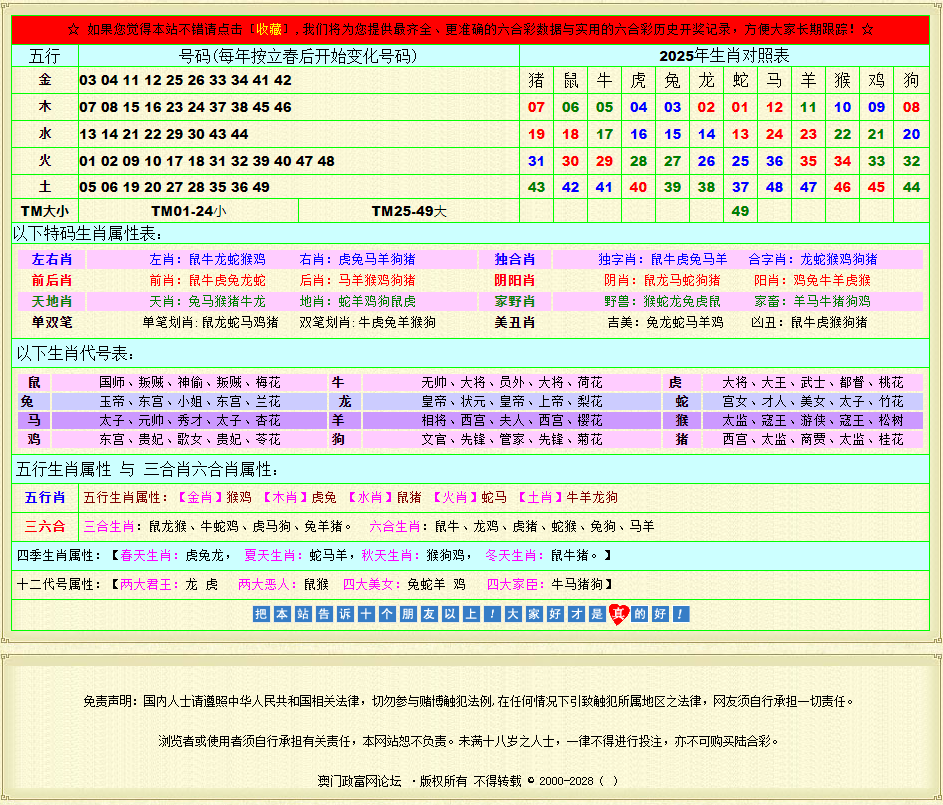Click the 春天生肖 label

click(146, 555)
